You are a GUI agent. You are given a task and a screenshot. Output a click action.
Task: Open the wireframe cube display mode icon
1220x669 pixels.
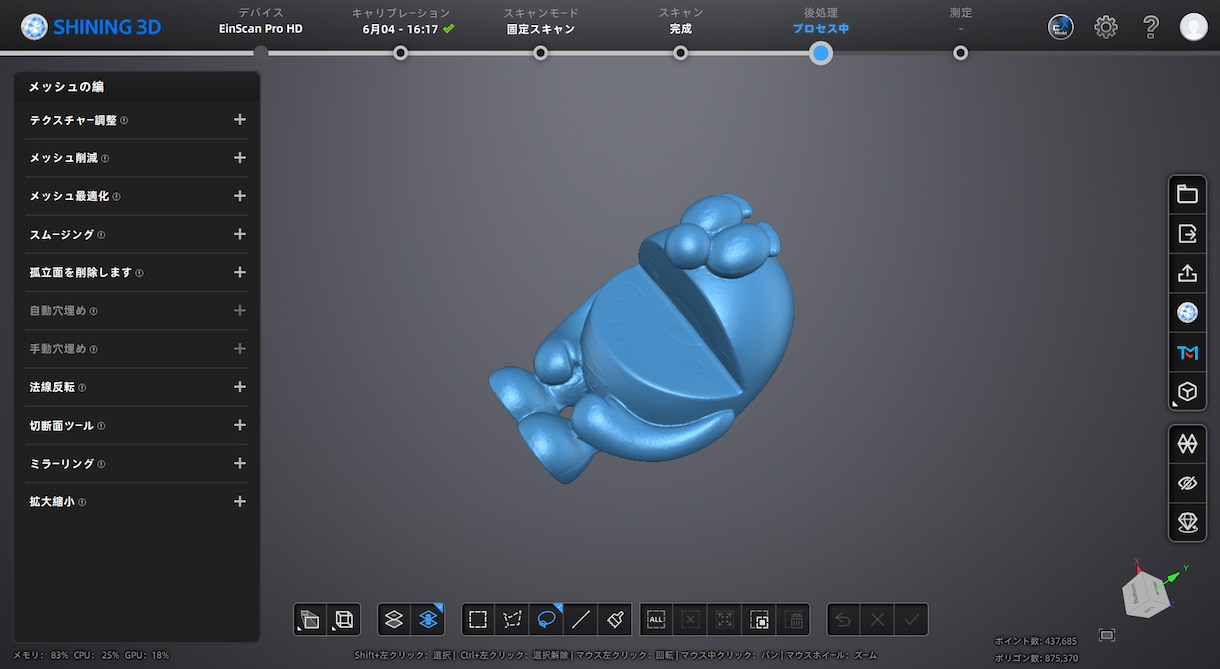tap(344, 620)
